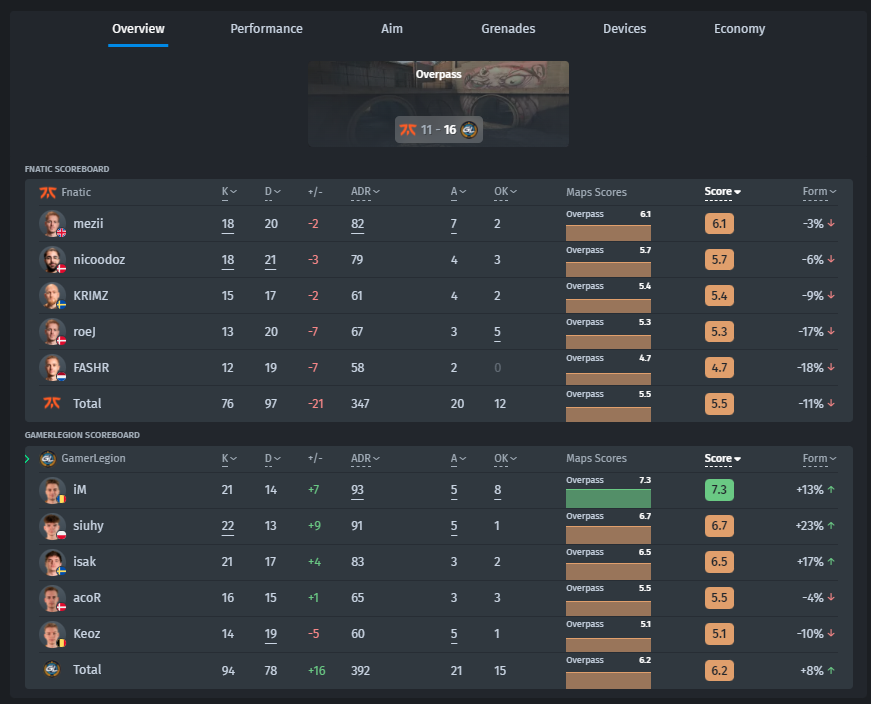Switch to the Performance tab
871x704 pixels.
point(266,28)
